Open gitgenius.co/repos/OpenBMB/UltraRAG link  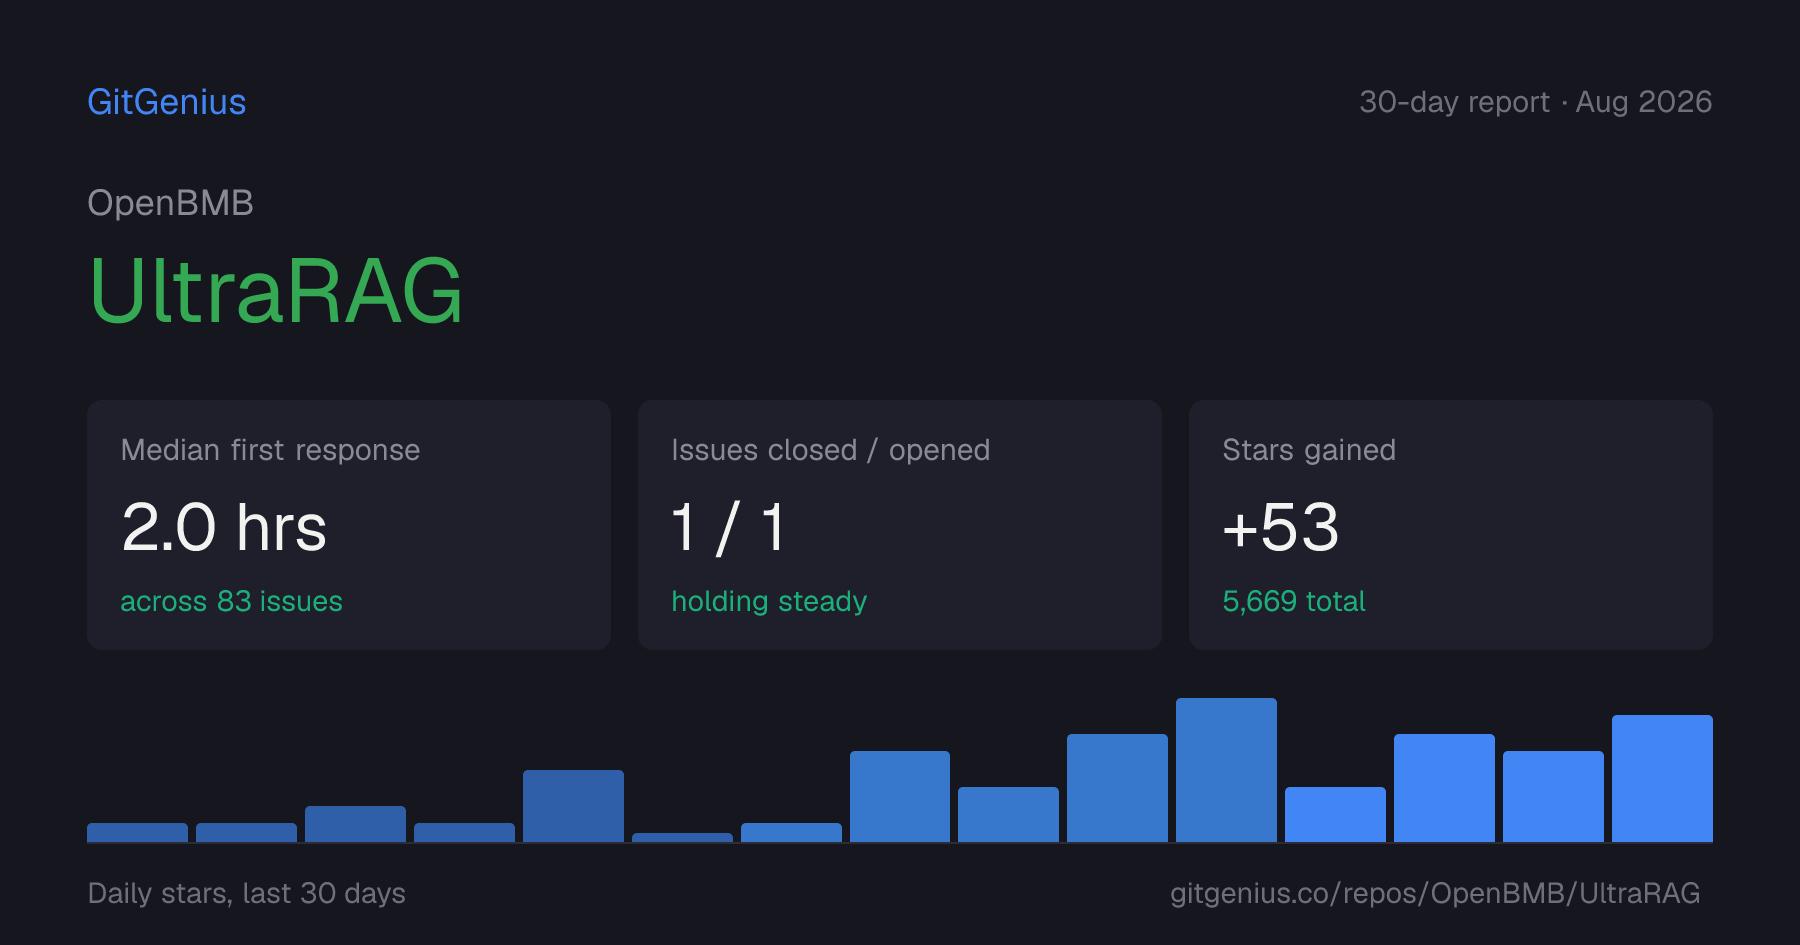coord(1435,893)
